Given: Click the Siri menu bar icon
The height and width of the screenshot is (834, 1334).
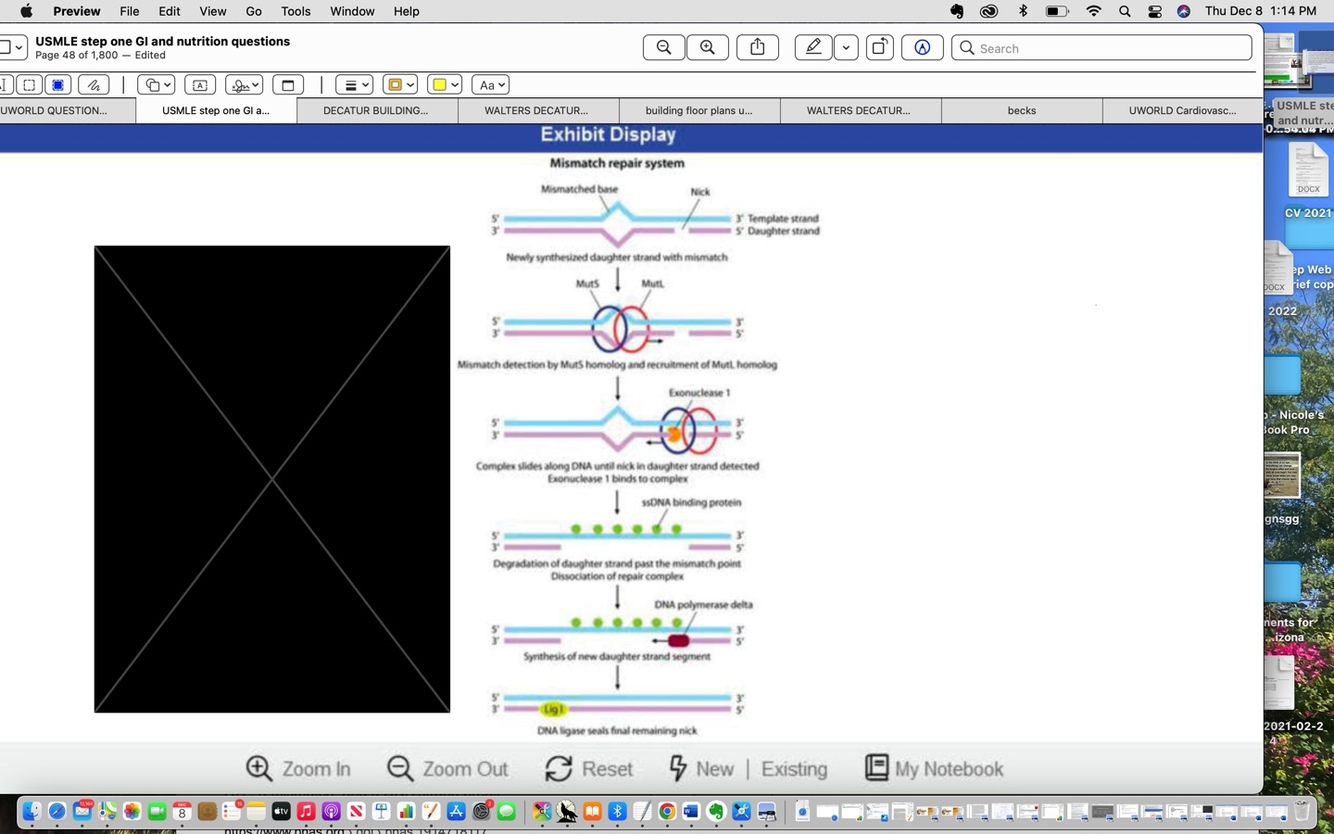Looking at the screenshot, I should [x=1183, y=11].
